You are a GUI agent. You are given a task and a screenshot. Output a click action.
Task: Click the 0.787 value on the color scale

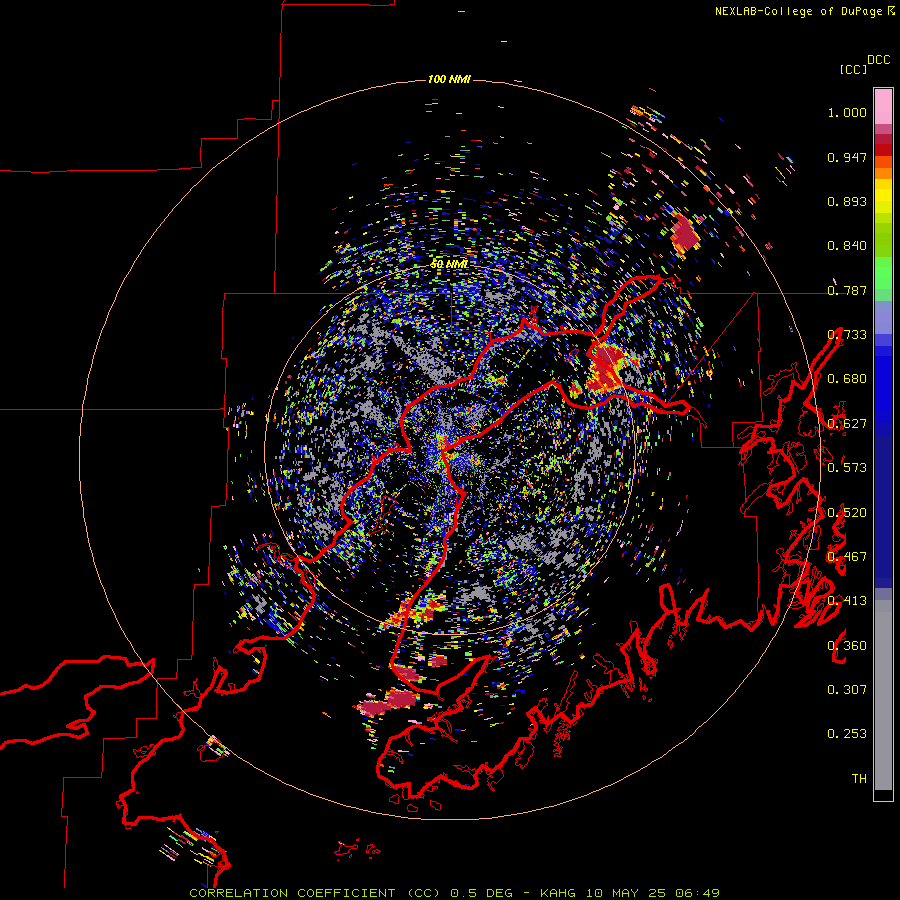coord(847,290)
